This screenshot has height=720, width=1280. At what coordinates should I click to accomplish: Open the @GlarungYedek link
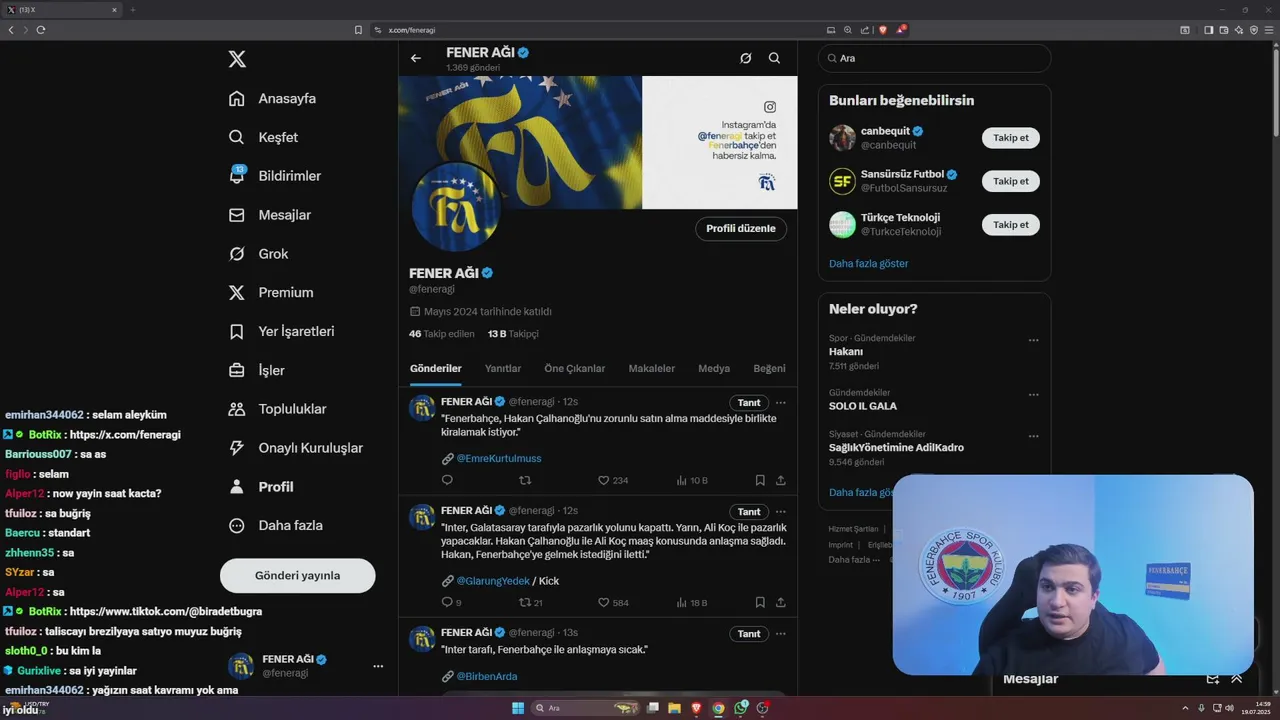tap(493, 580)
